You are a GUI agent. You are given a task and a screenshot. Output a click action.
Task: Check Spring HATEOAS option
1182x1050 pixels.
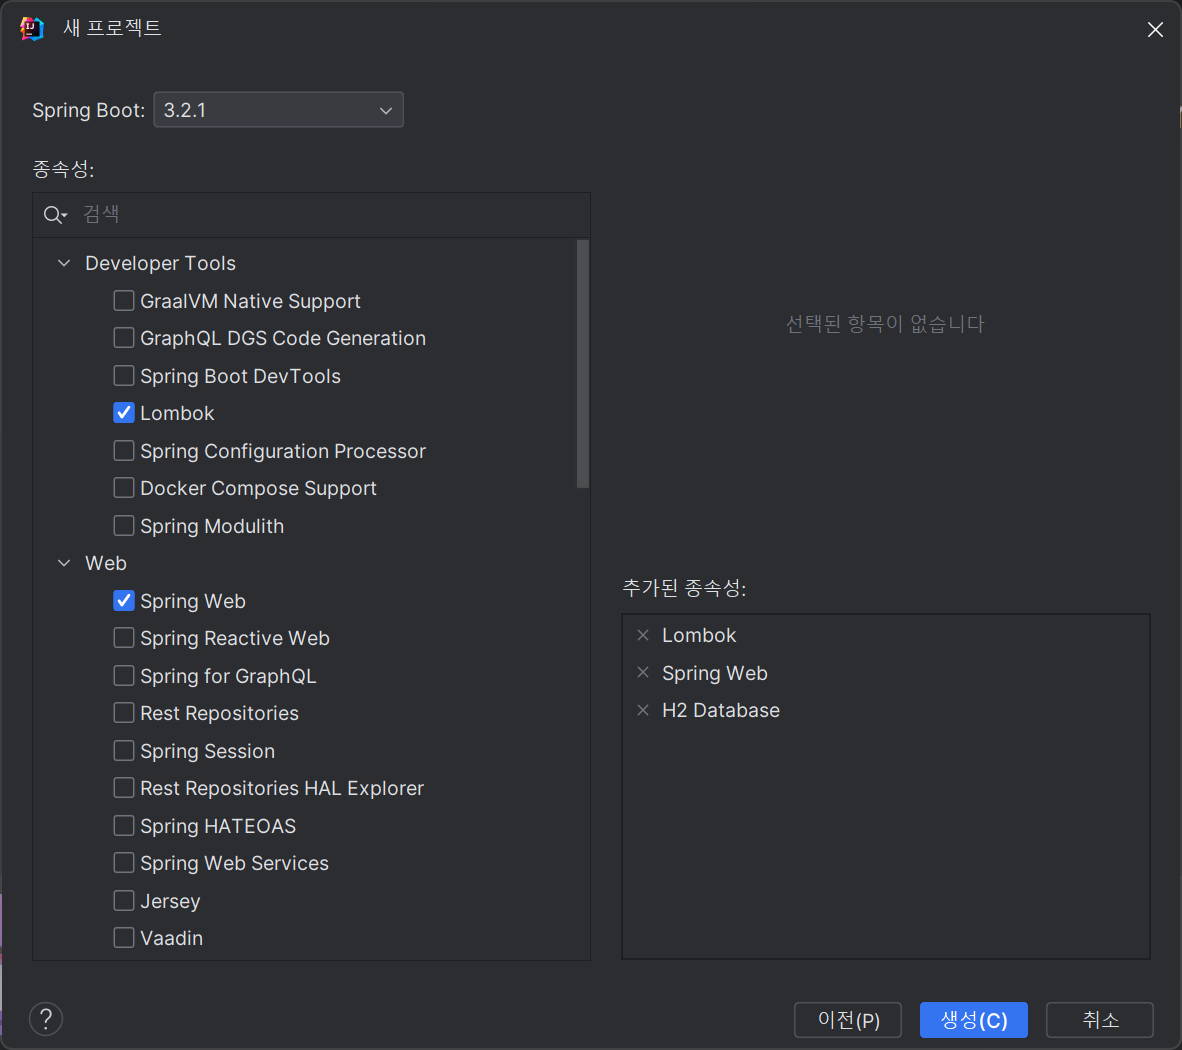(124, 825)
